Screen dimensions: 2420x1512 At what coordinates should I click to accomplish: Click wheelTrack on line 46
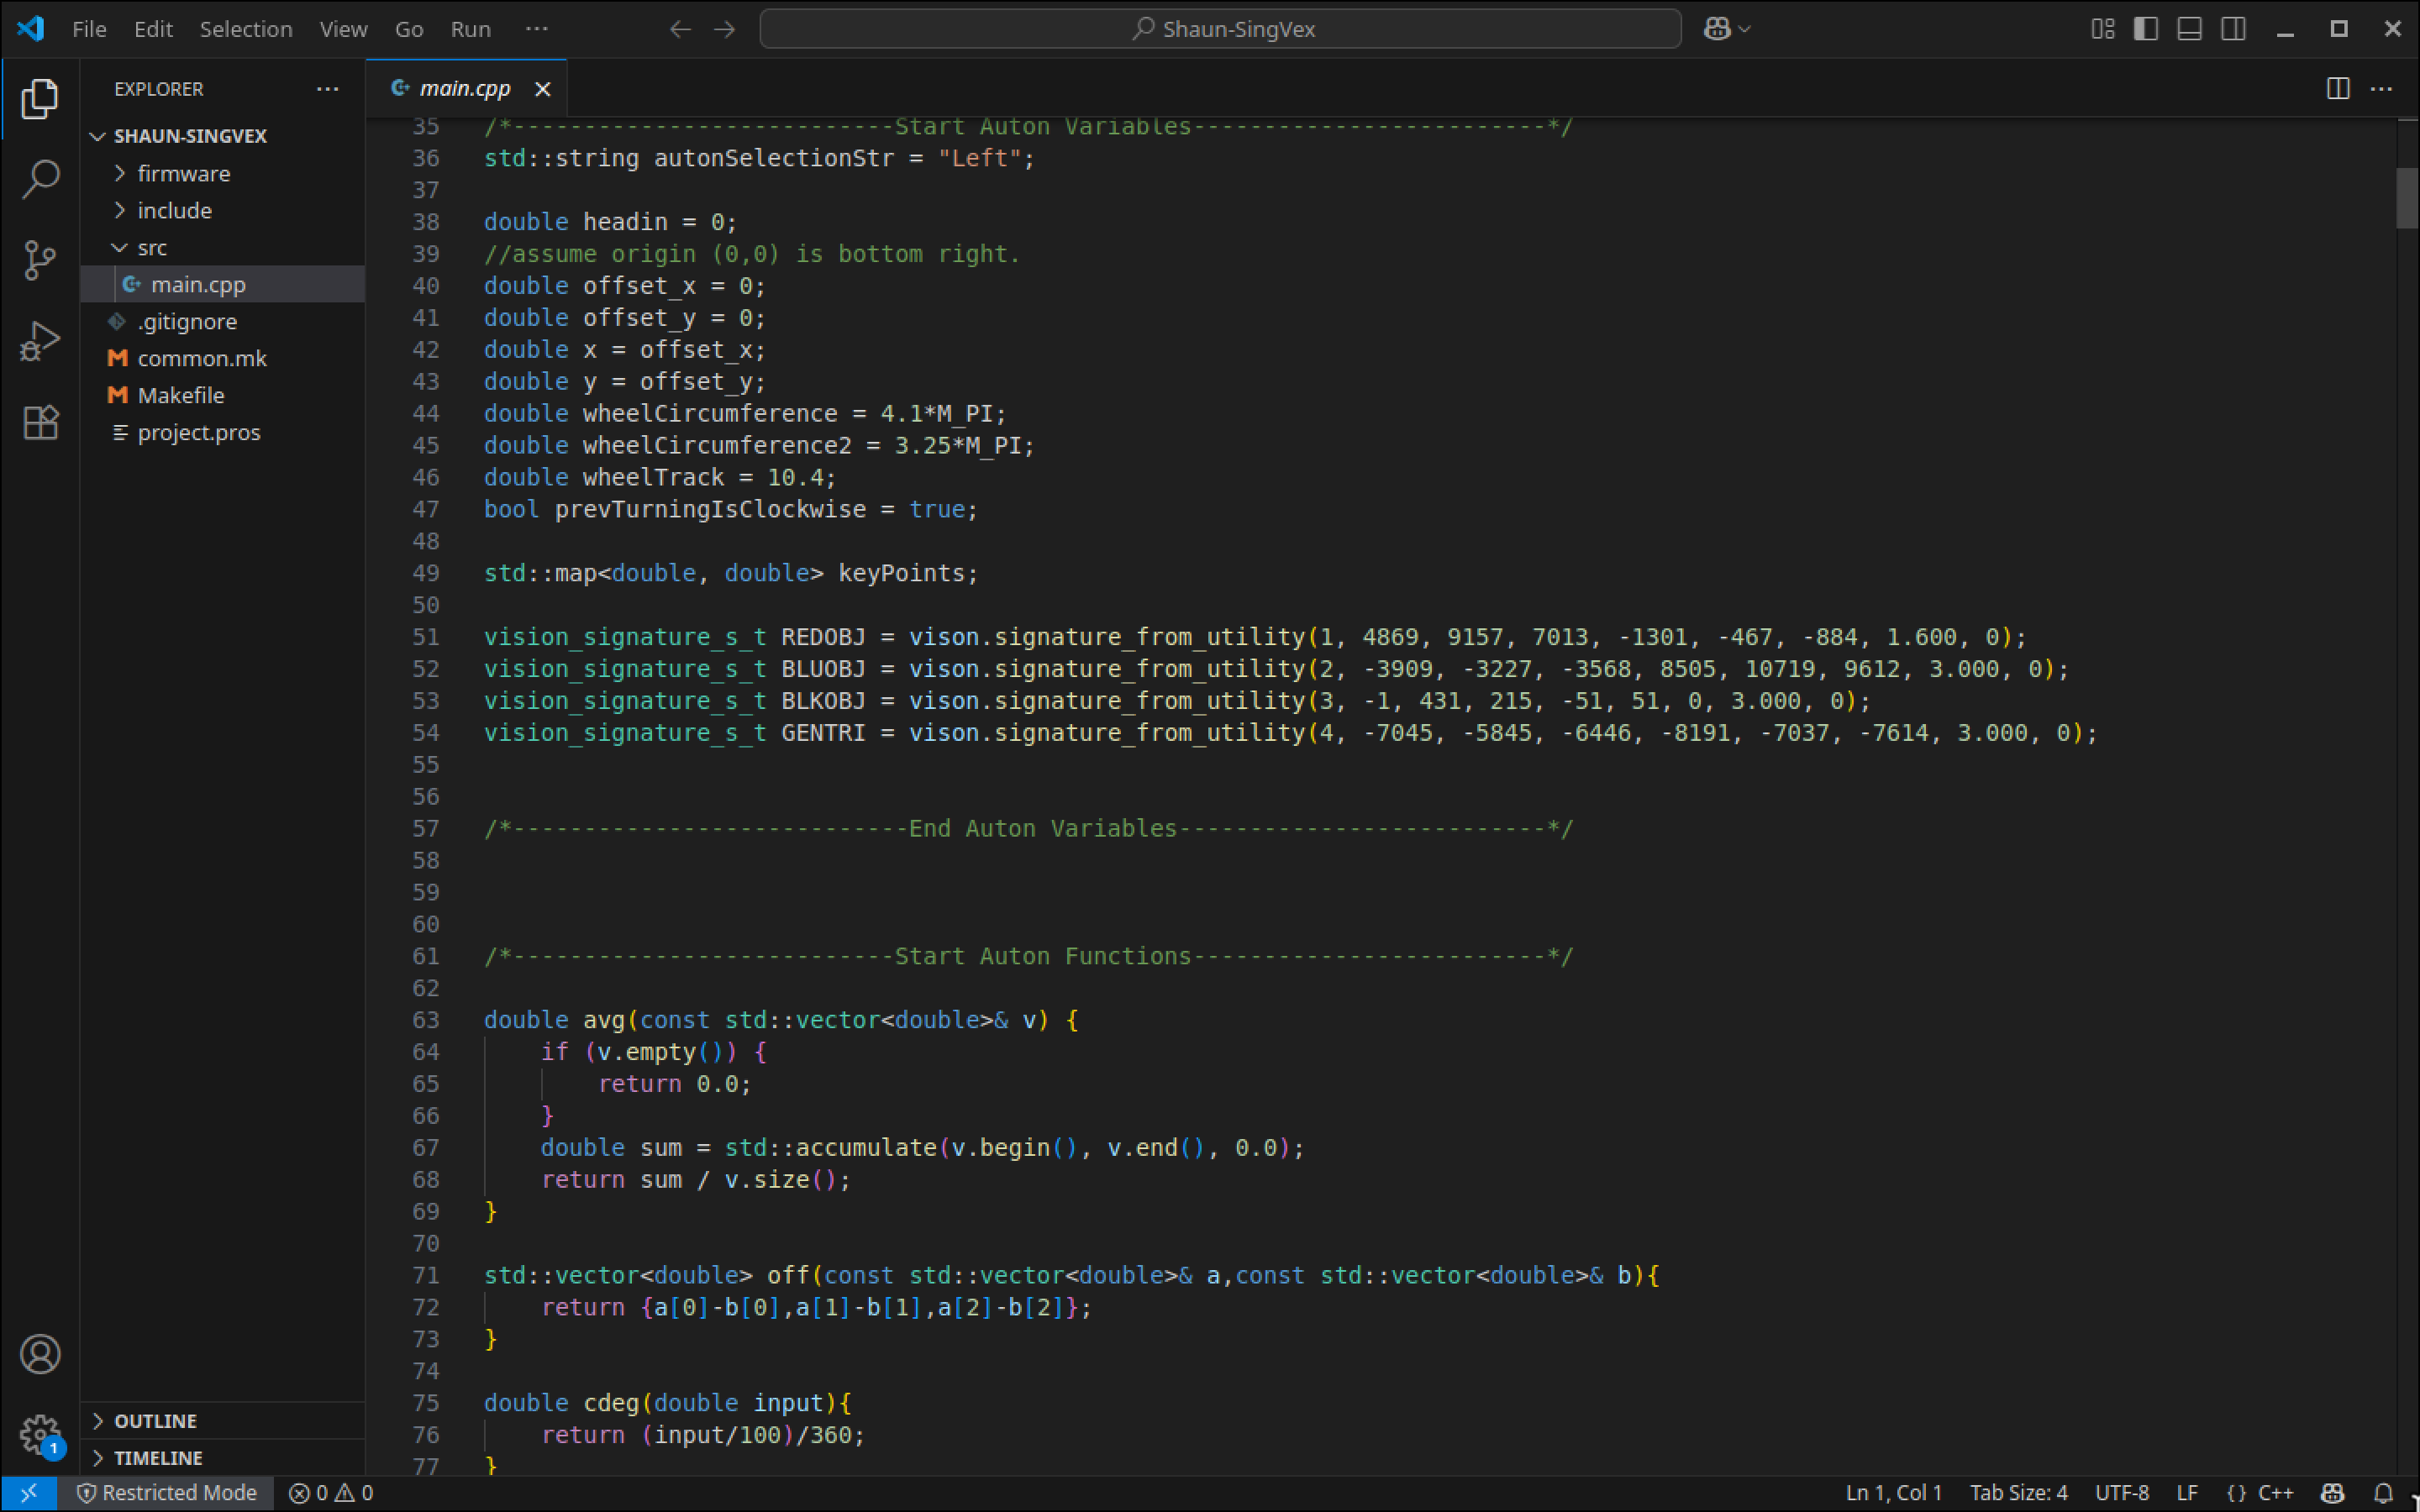(x=653, y=477)
